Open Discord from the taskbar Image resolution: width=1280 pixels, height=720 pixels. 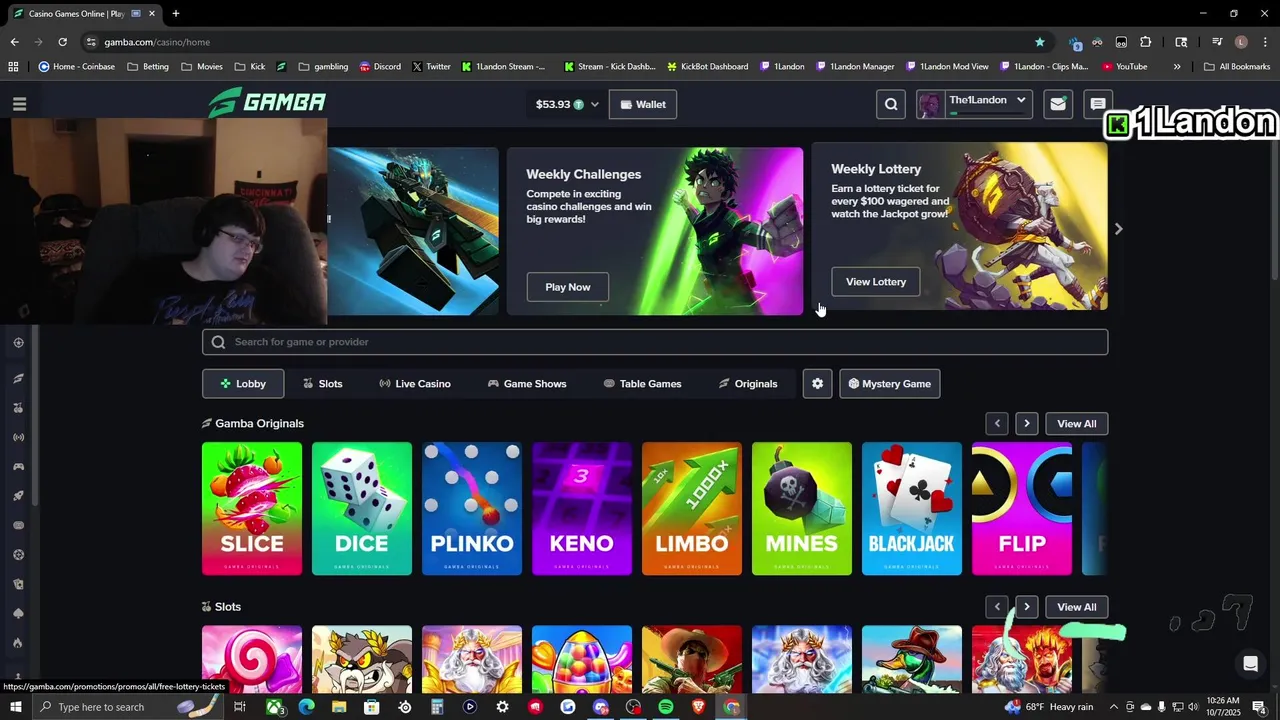point(601,707)
